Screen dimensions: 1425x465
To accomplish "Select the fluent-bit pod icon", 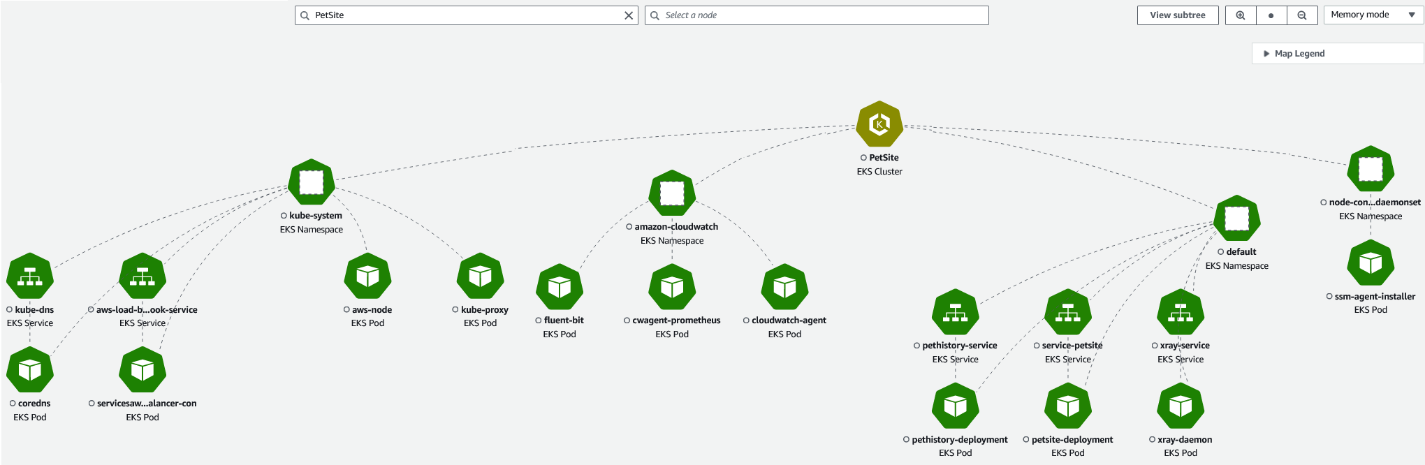I will click(x=559, y=288).
